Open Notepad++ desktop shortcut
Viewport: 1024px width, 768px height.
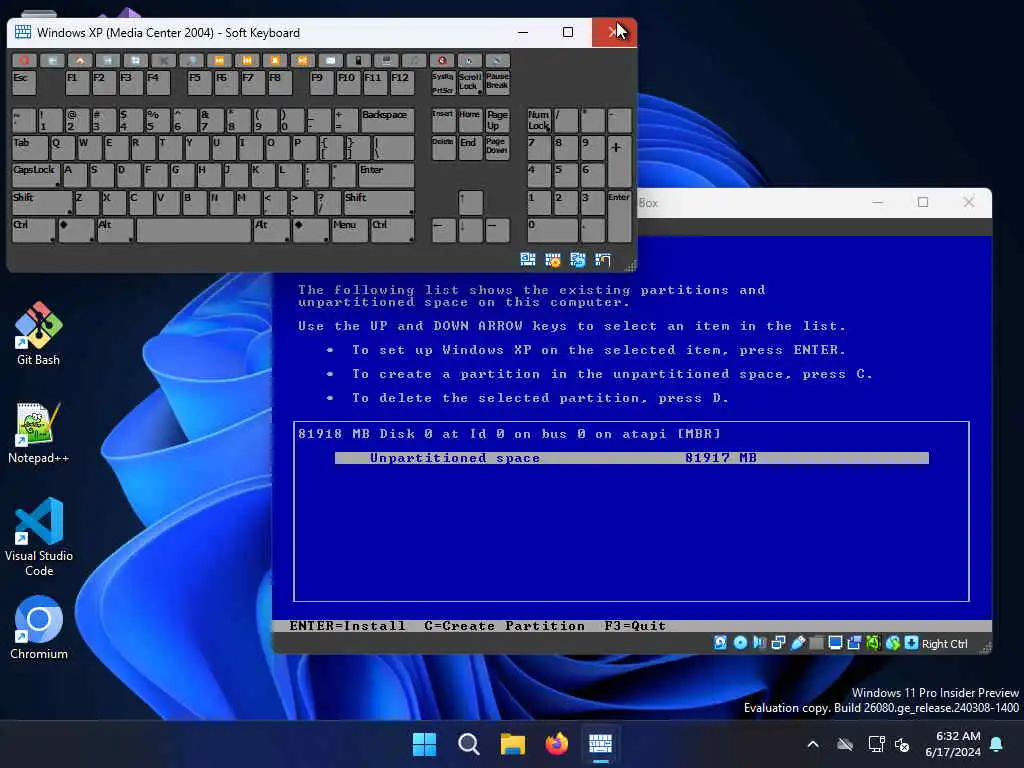[x=39, y=432]
